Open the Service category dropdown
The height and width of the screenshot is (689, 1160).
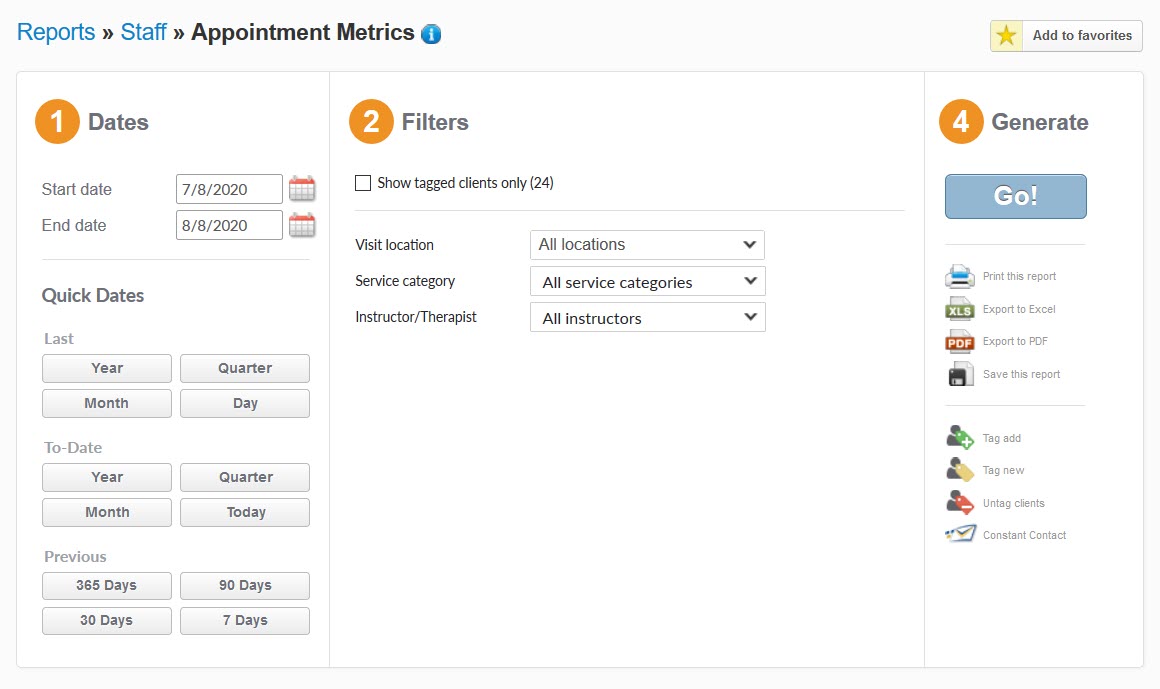(647, 281)
